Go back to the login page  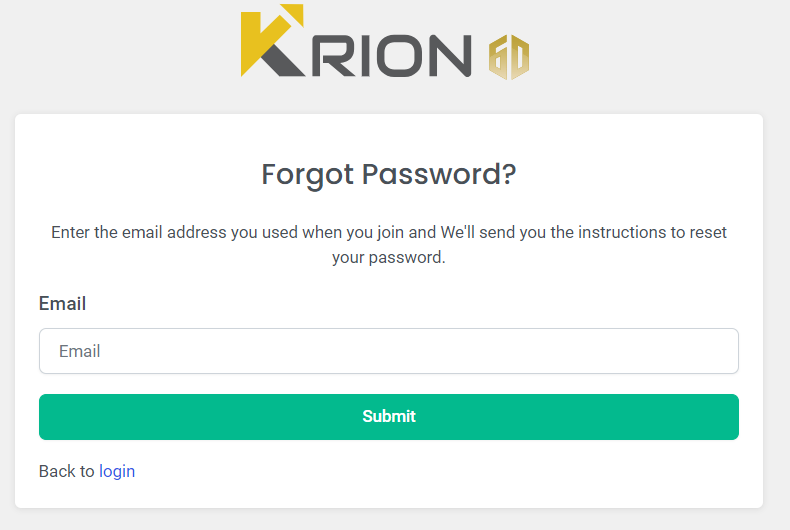[x=117, y=471]
